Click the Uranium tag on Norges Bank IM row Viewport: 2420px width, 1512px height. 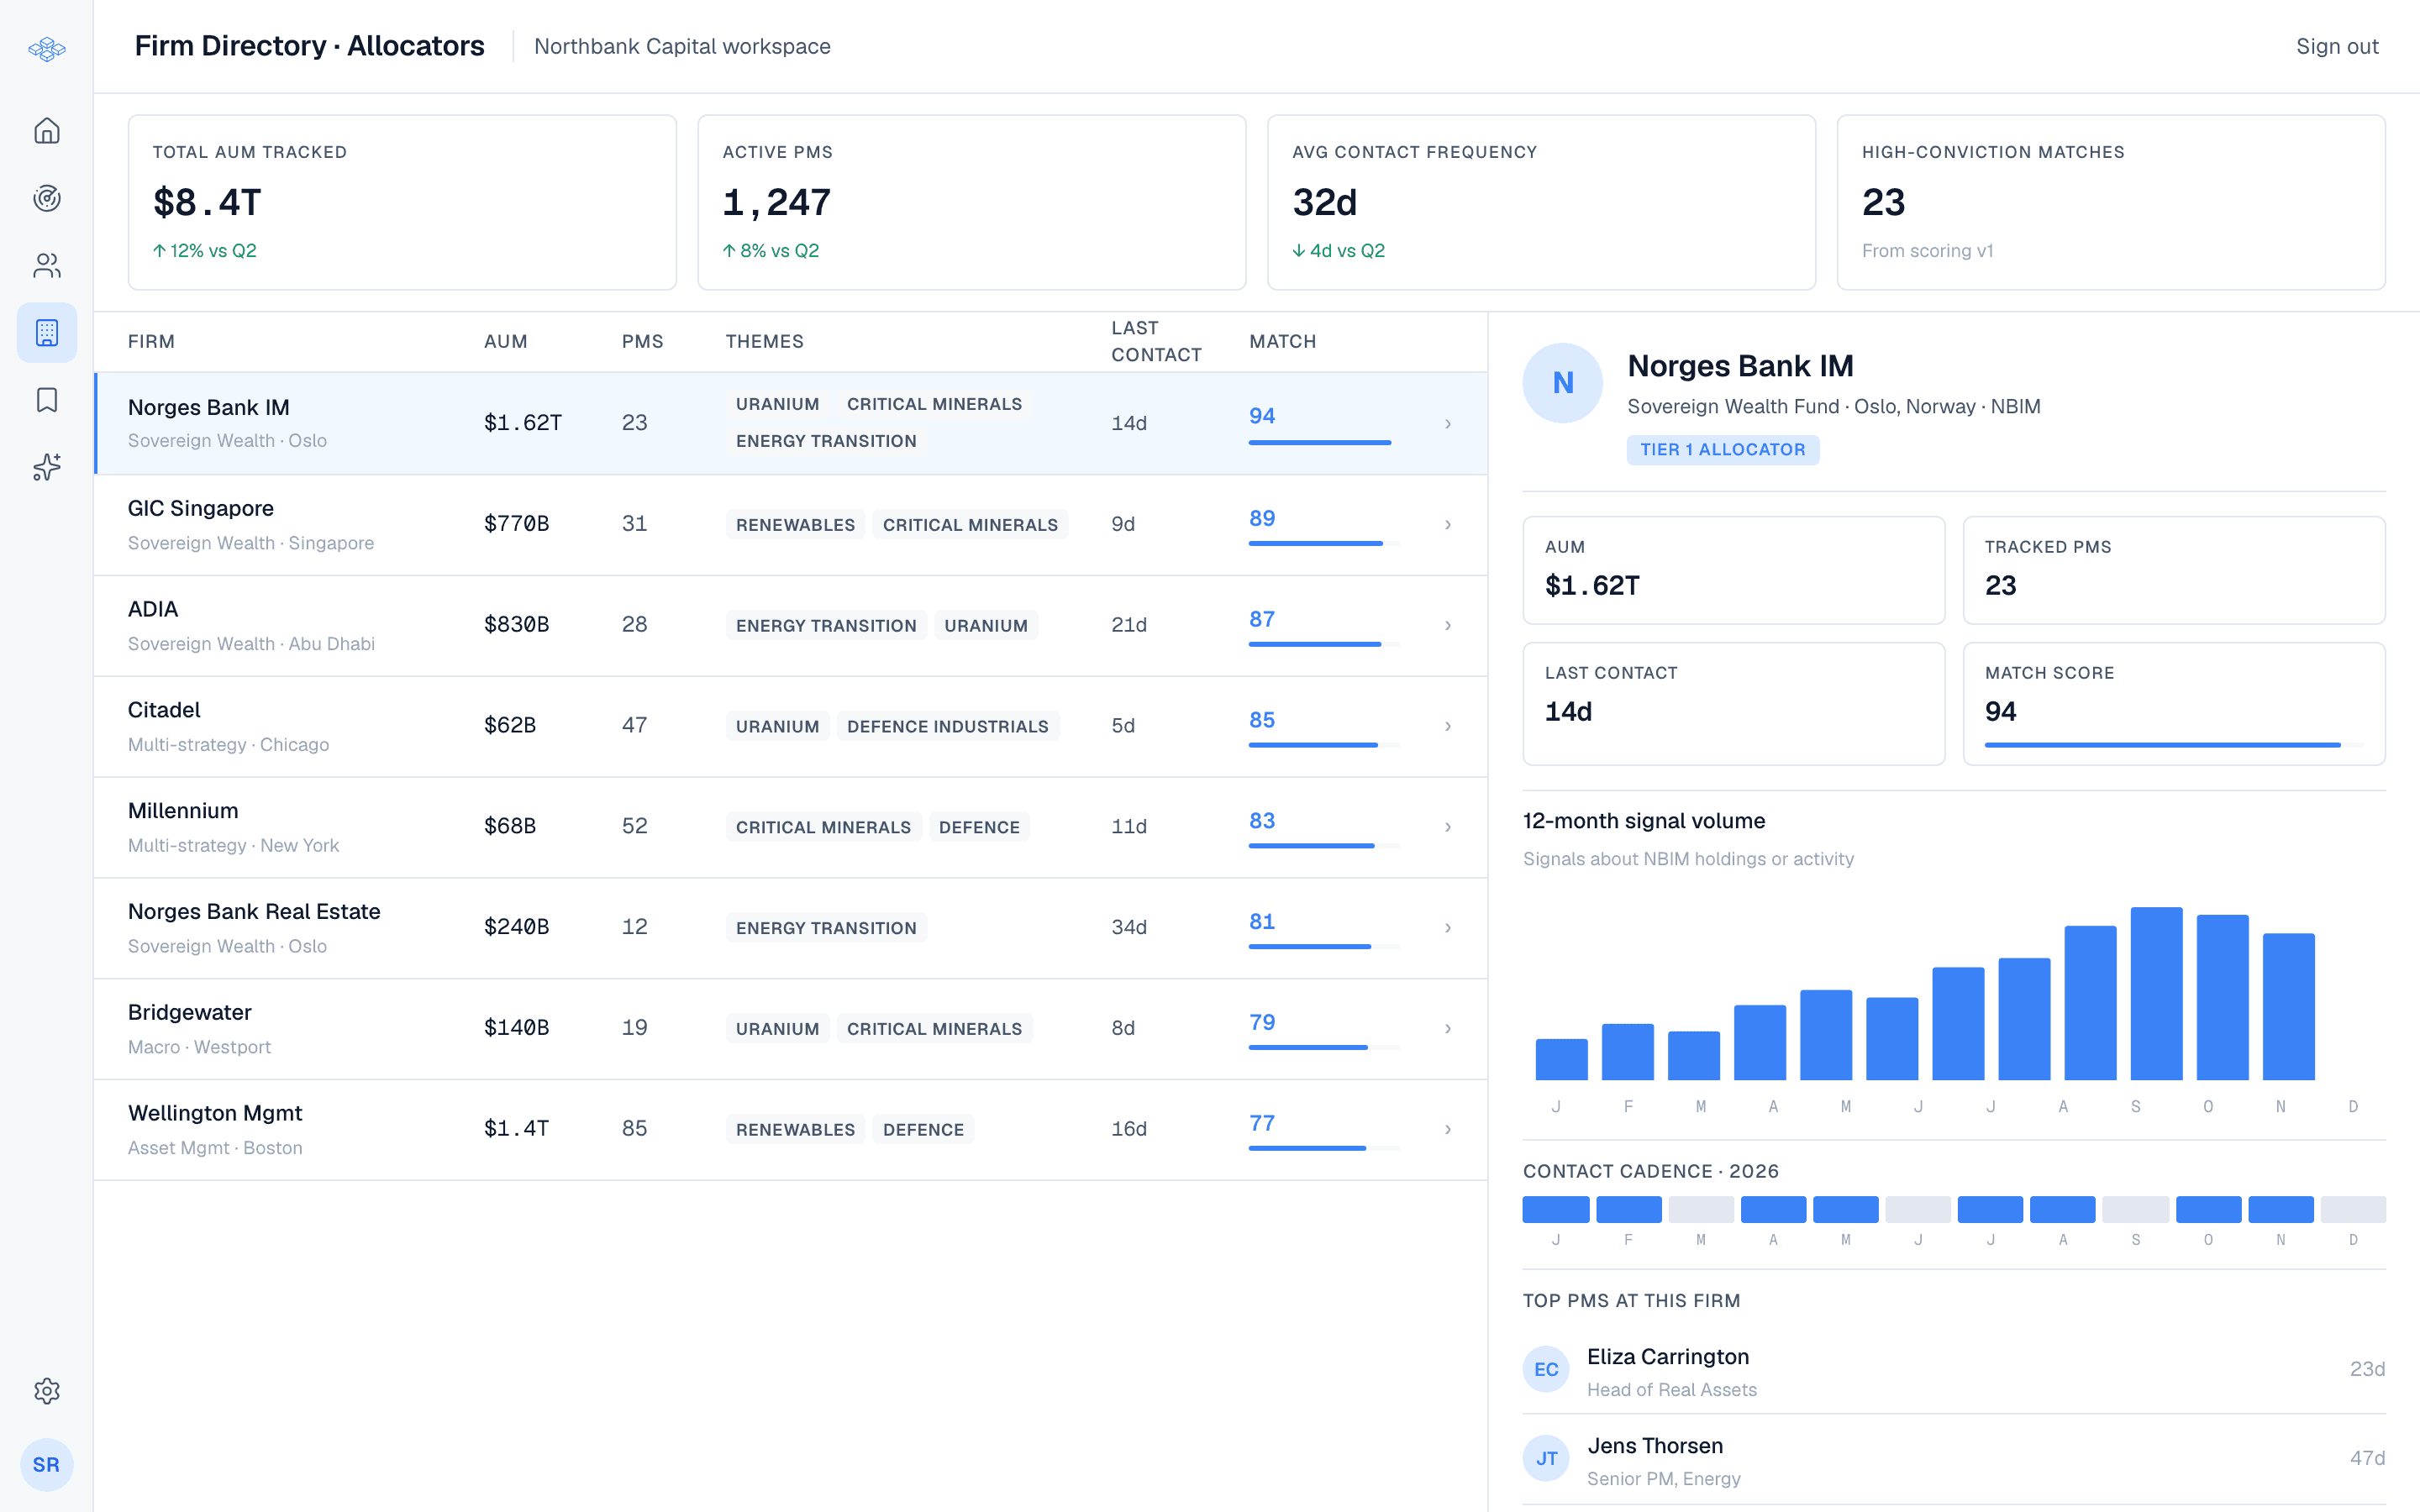coord(778,404)
